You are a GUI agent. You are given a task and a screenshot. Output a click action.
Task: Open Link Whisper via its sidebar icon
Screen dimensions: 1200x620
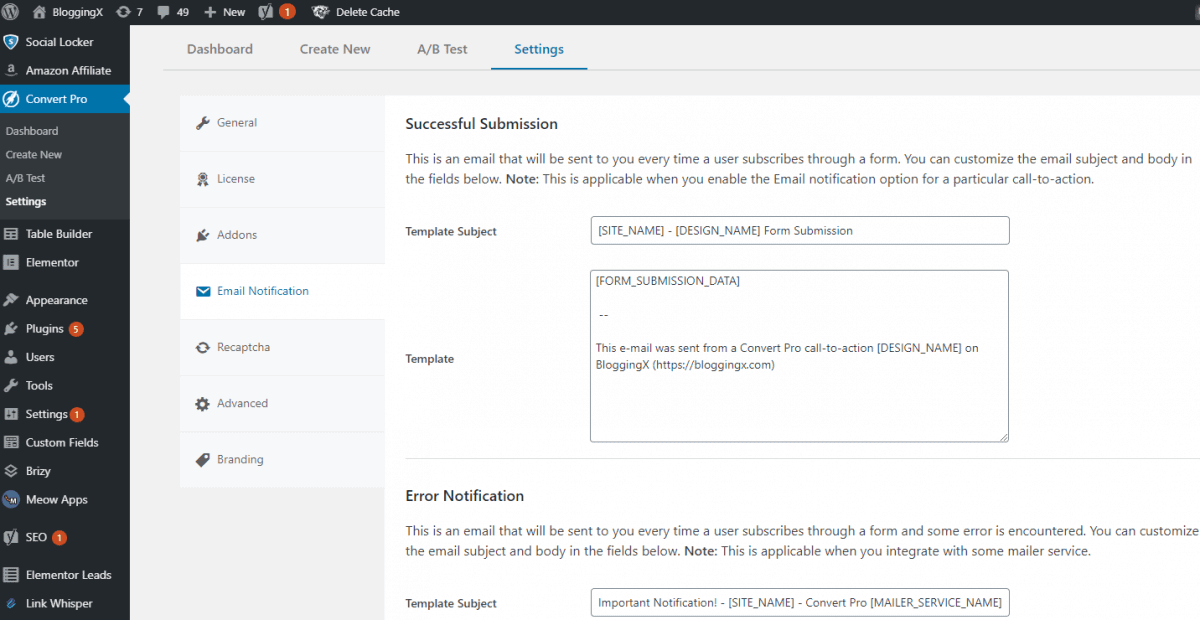coord(11,604)
